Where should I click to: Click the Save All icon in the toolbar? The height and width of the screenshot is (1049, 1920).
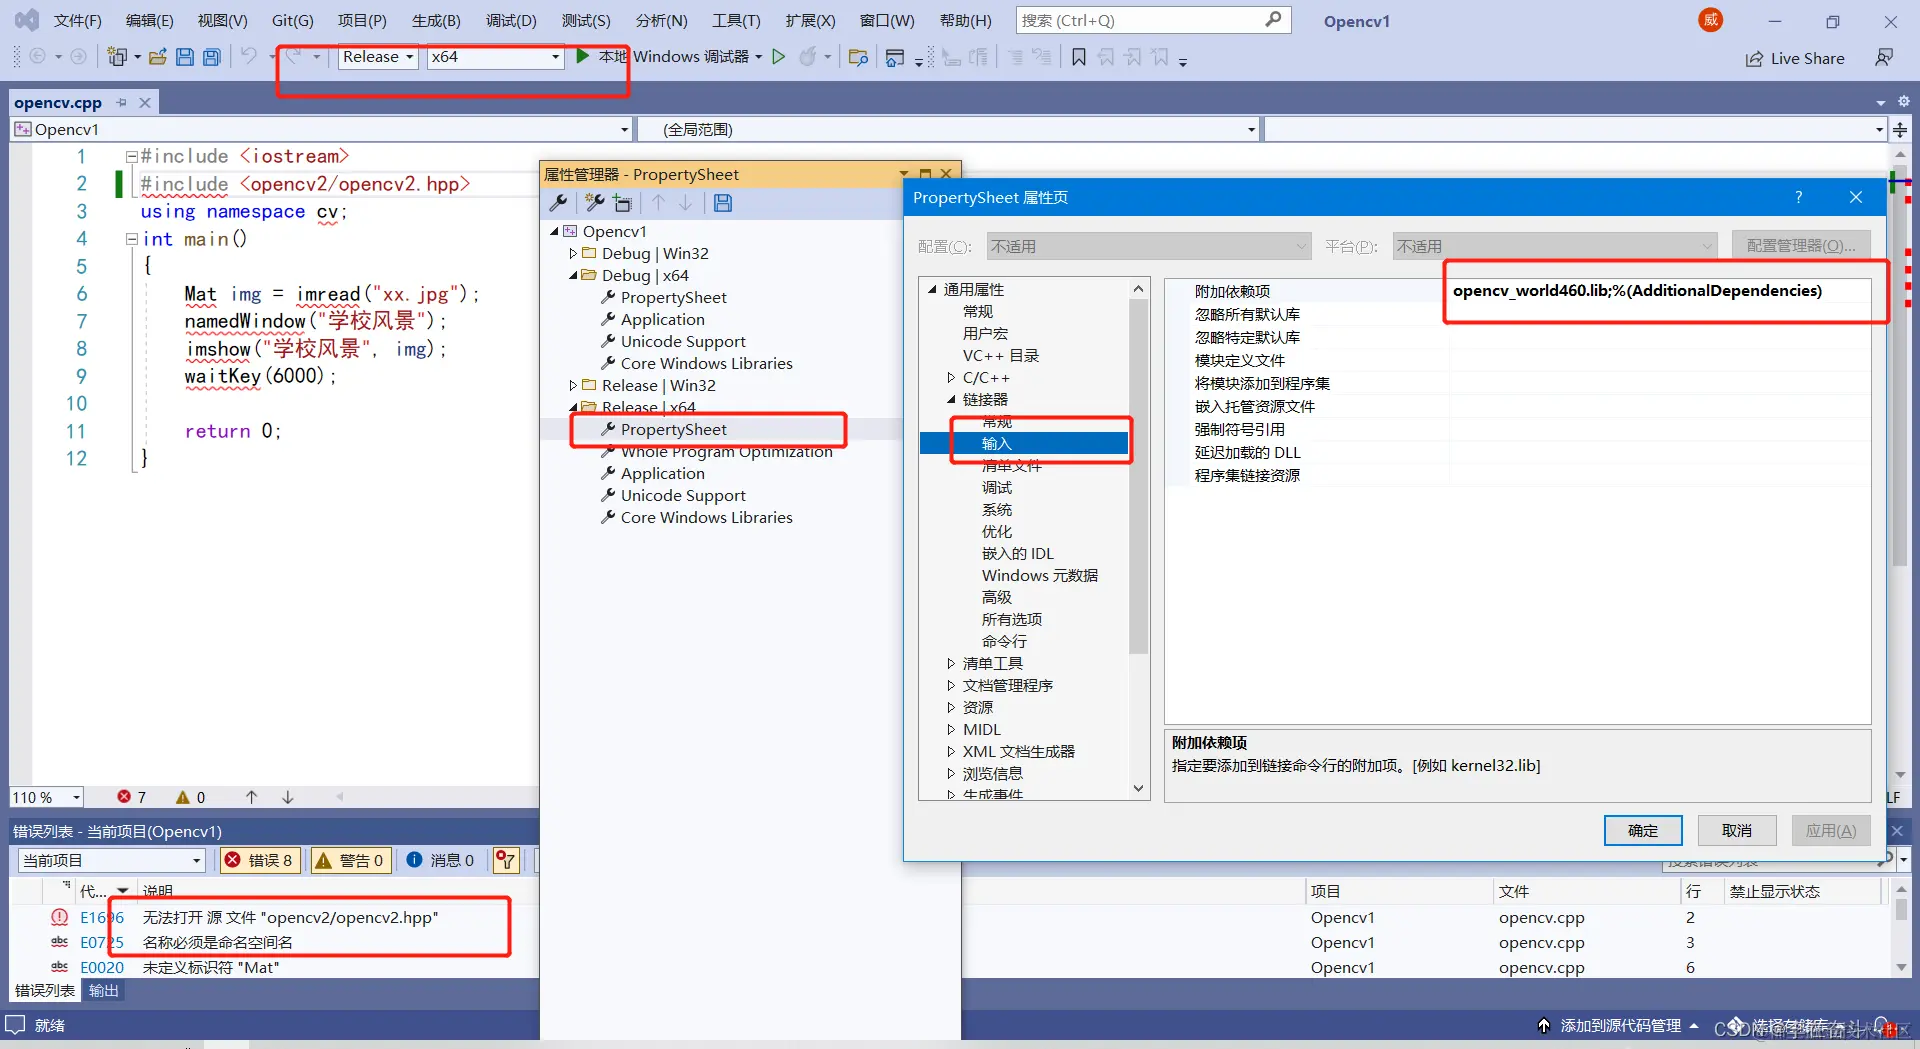[x=212, y=57]
